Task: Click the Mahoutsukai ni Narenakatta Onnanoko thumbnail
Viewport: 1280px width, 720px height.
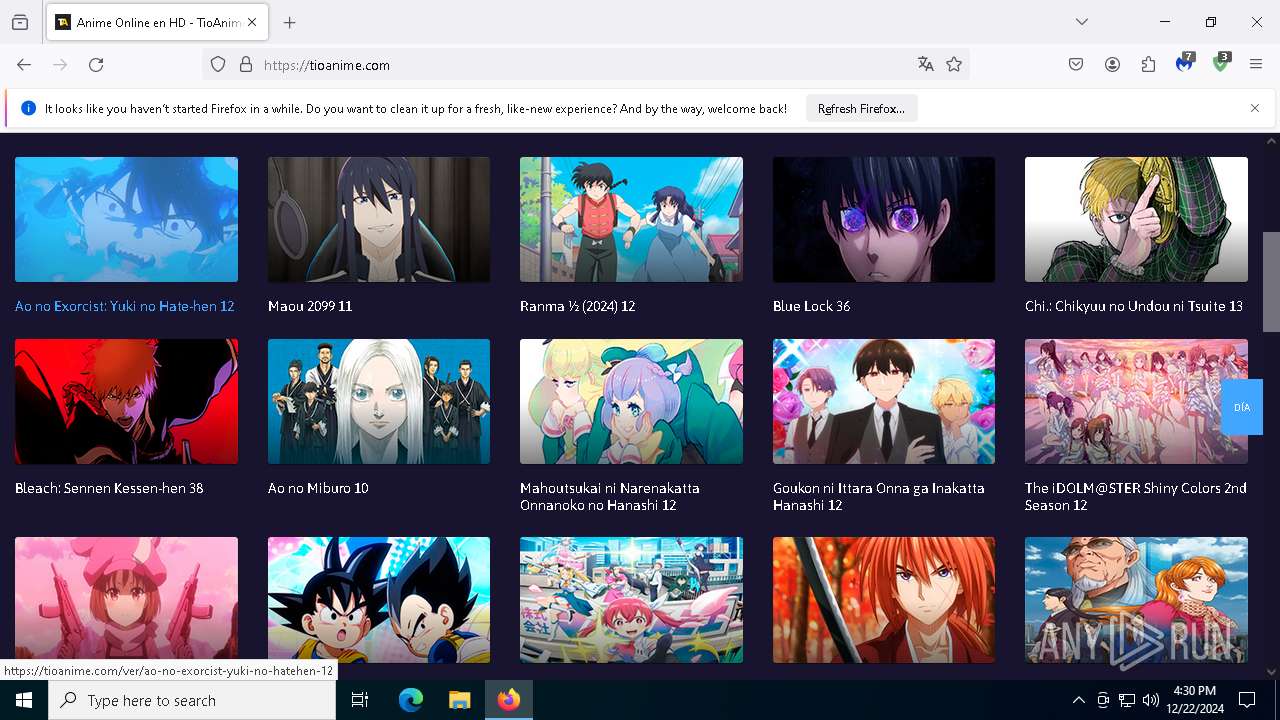Action: pos(631,401)
